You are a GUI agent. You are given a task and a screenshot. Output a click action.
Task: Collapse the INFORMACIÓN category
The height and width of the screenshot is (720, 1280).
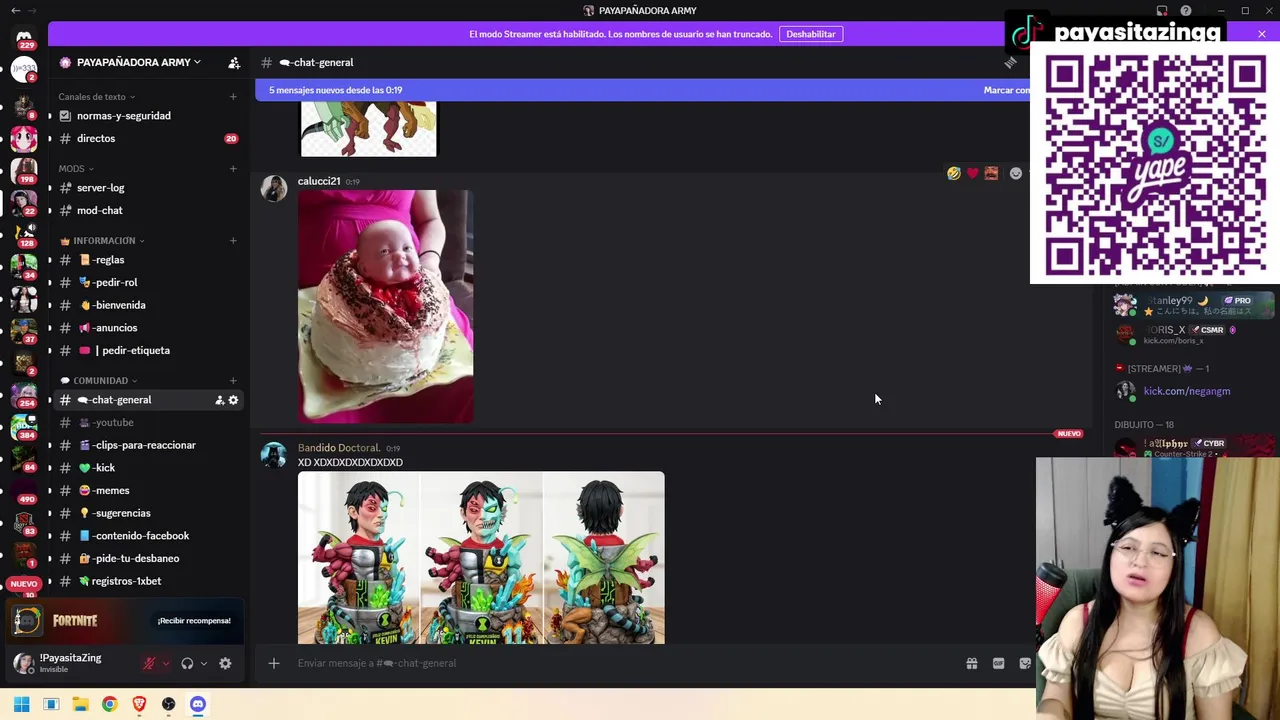click(102, 240)
